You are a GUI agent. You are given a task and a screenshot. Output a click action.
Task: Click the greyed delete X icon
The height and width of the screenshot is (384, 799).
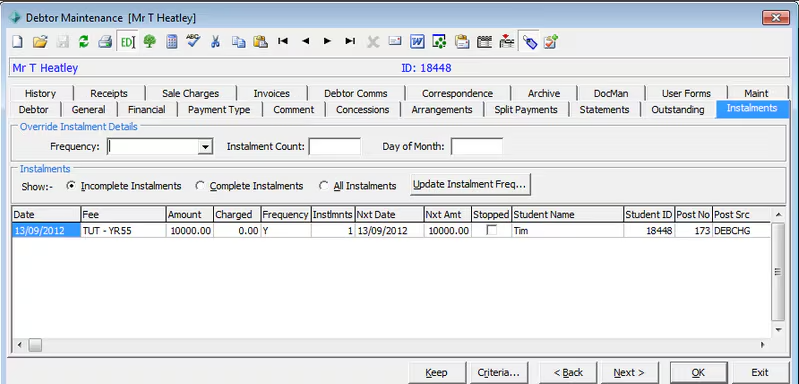[373, 42]
